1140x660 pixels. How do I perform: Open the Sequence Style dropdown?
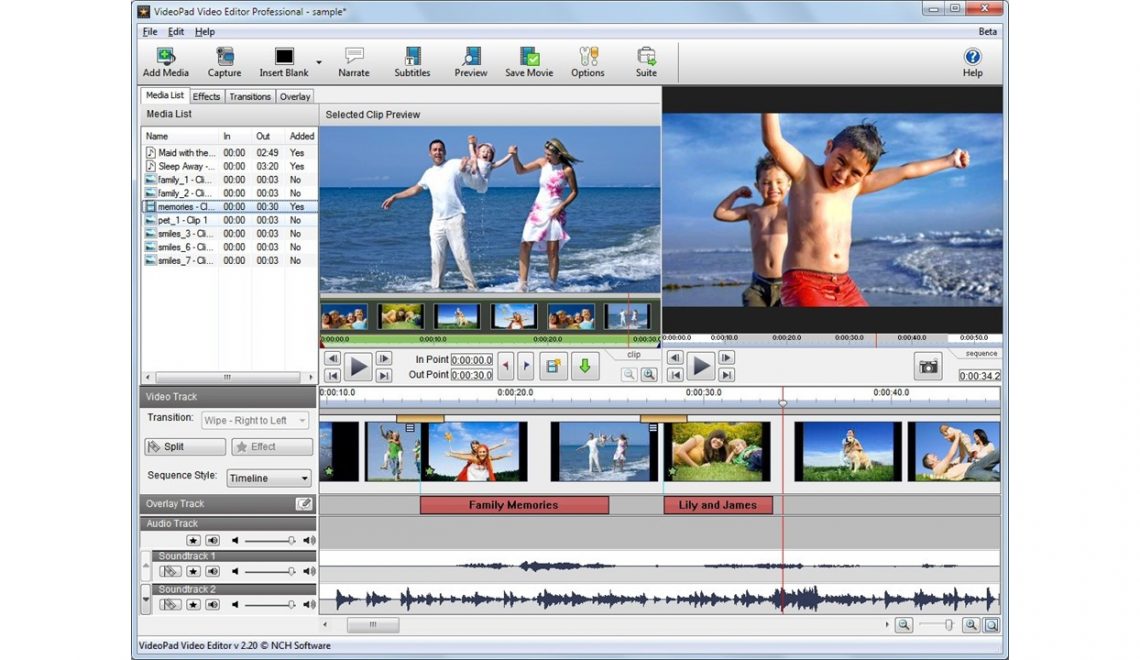(270, 478)
